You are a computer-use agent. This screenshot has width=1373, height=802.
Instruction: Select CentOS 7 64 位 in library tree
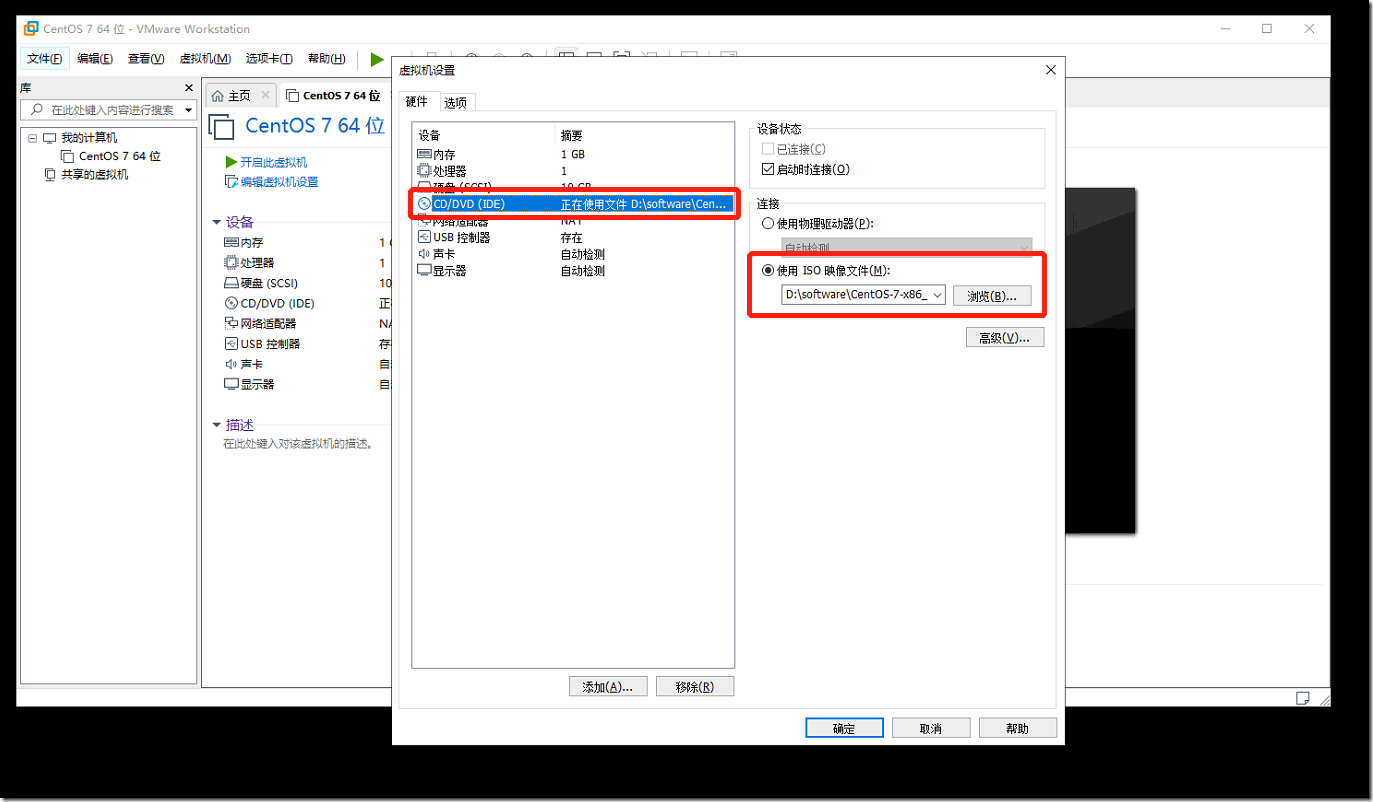[x=119, y=156]
